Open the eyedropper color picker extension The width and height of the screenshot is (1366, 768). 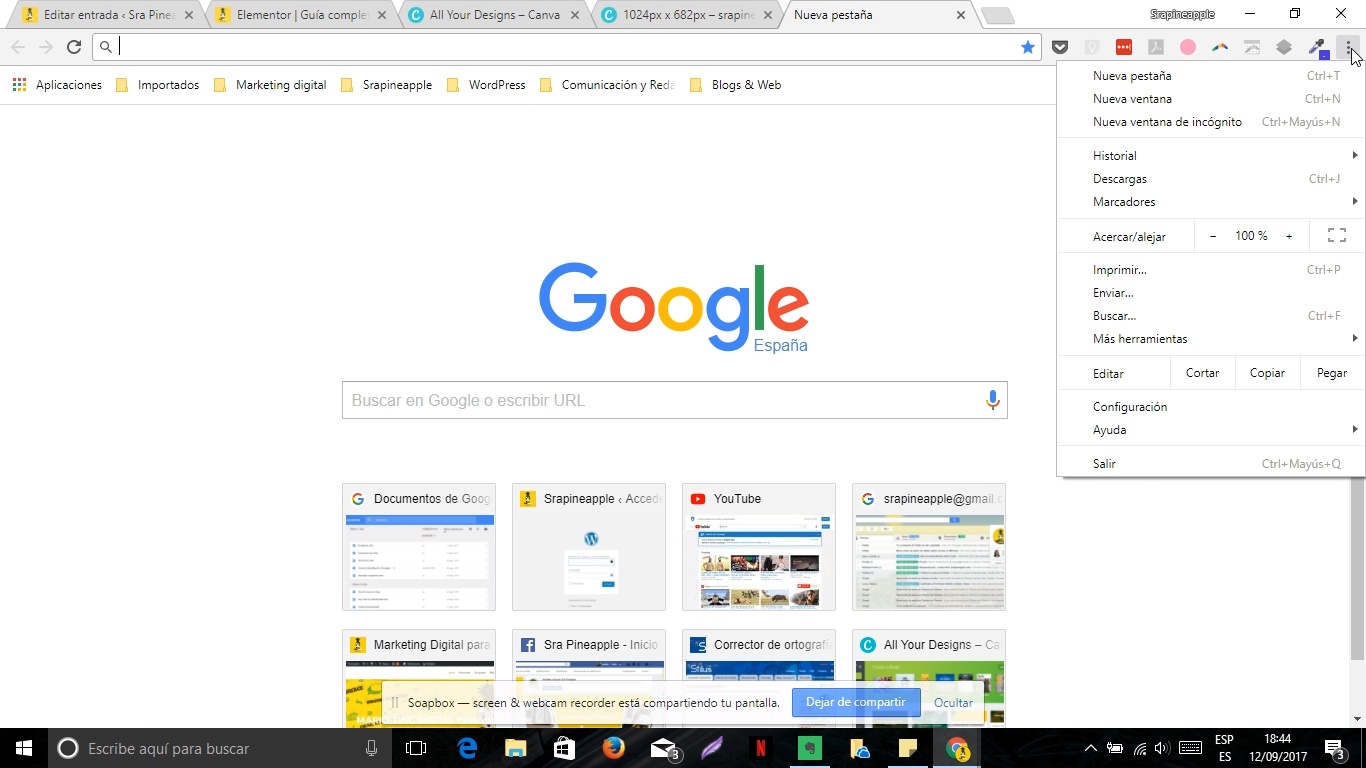point(1317,47)
